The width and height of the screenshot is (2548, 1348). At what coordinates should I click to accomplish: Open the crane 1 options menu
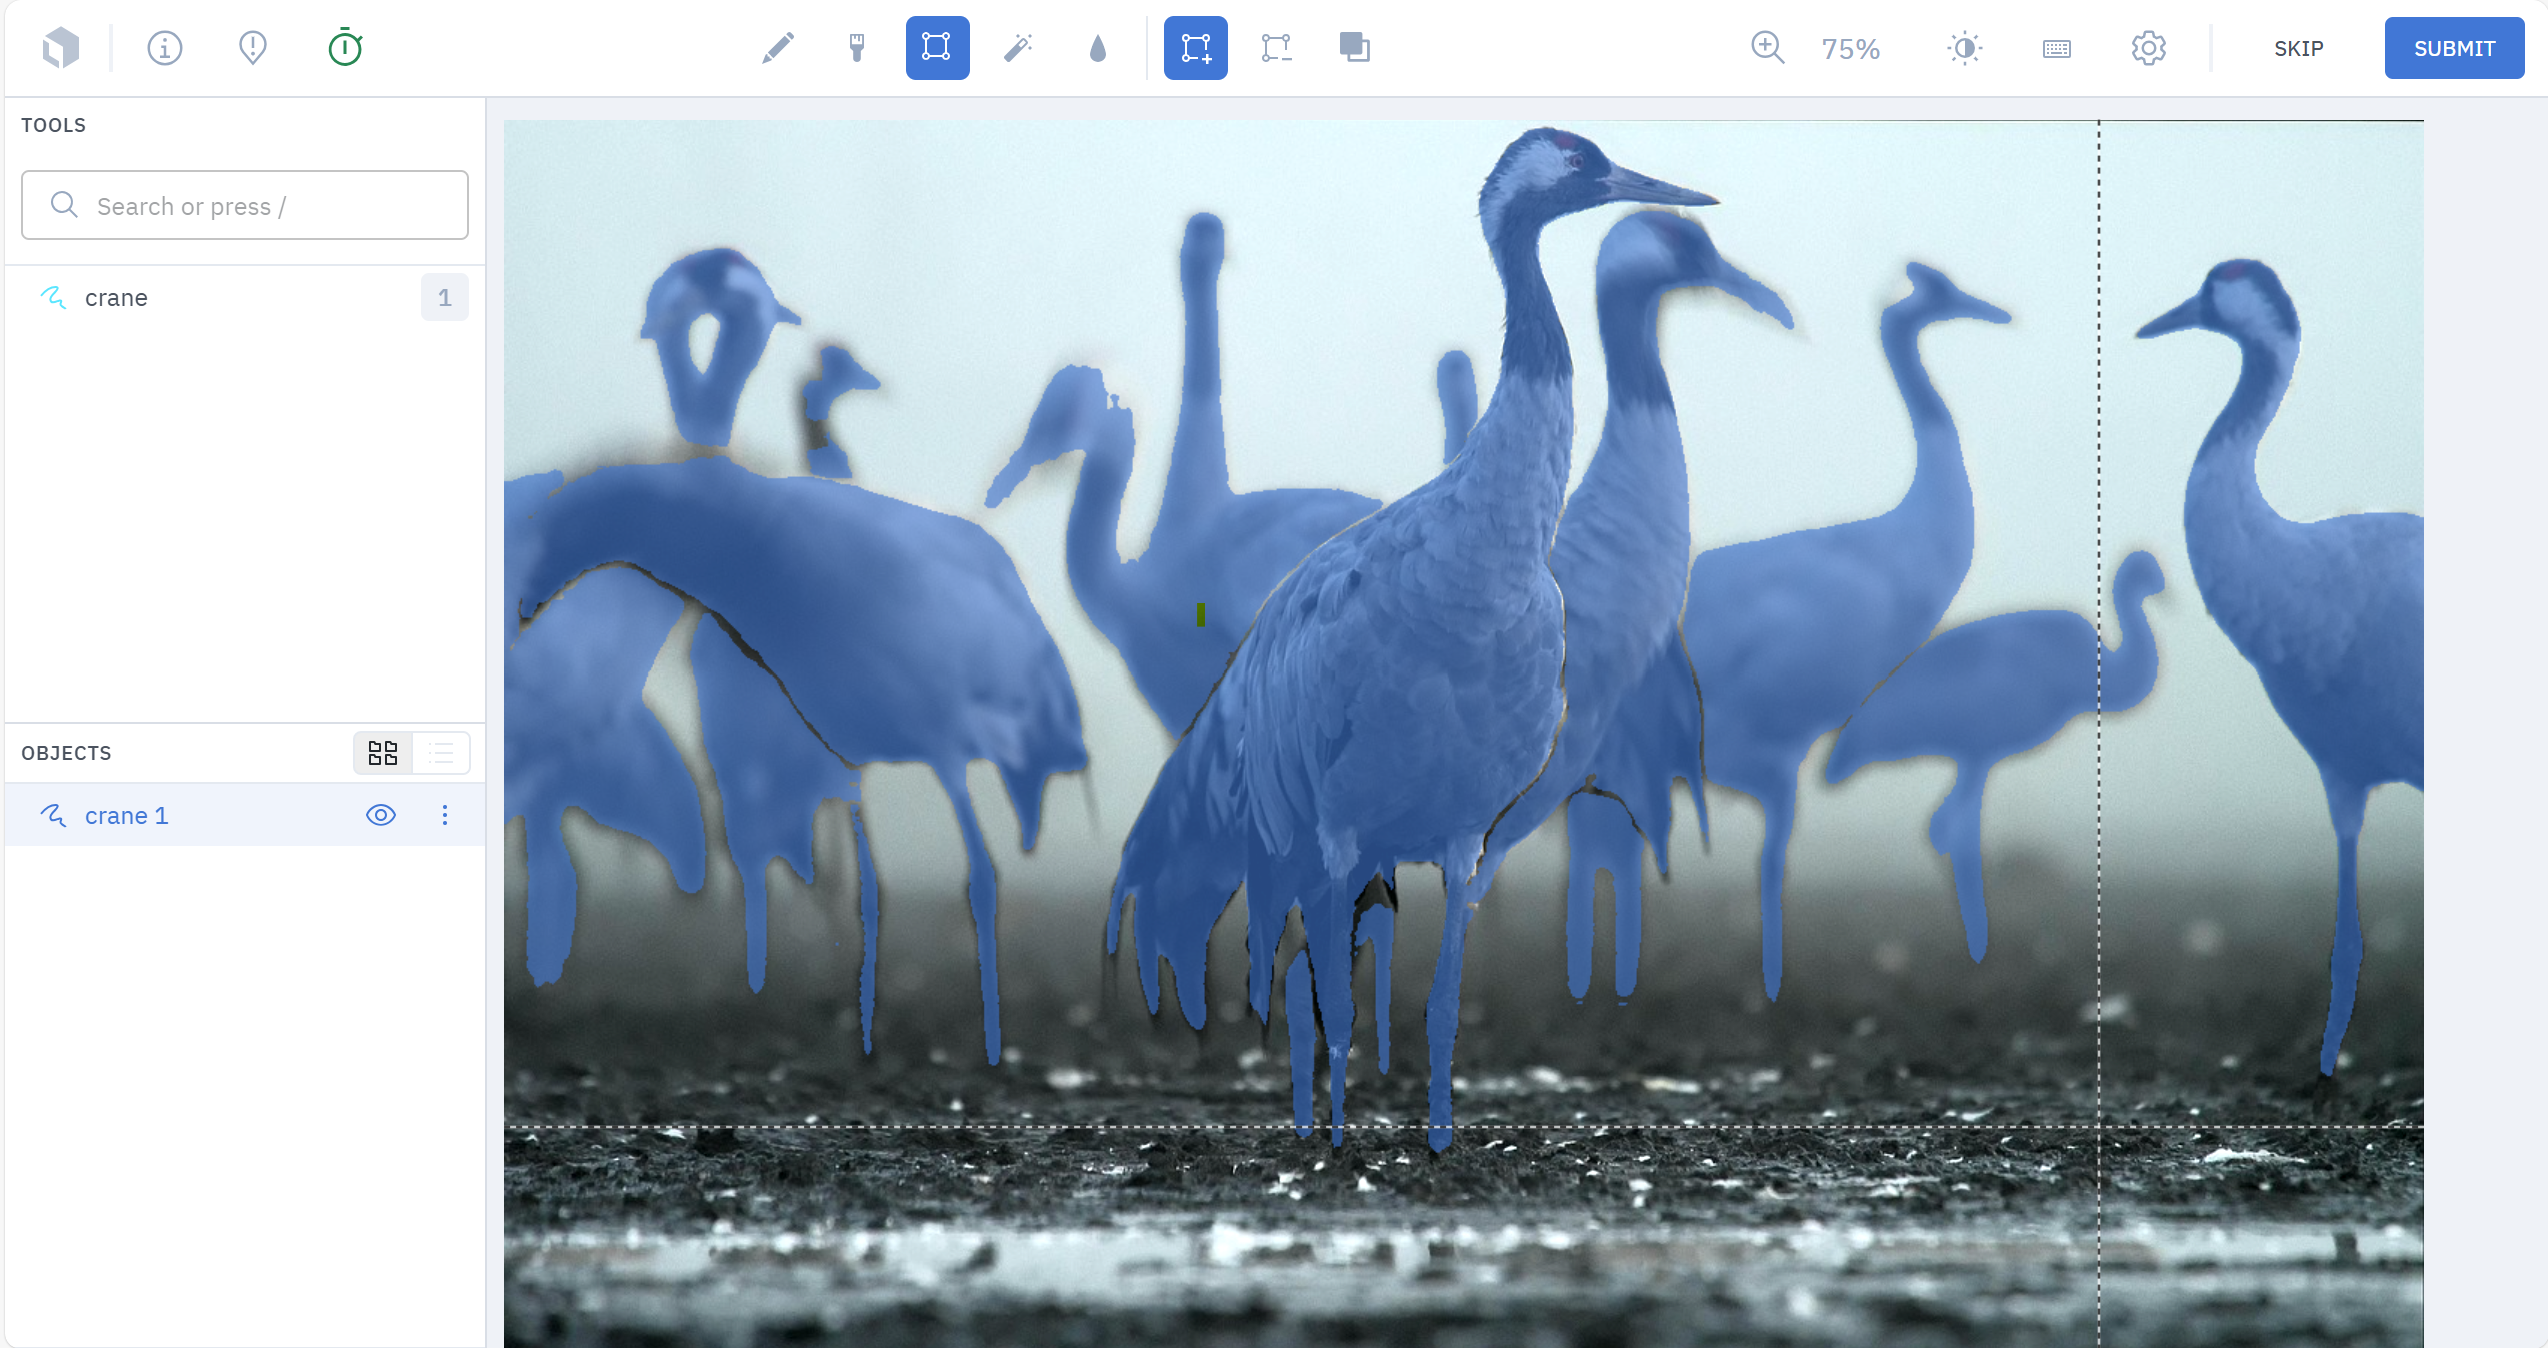[445, 815]
